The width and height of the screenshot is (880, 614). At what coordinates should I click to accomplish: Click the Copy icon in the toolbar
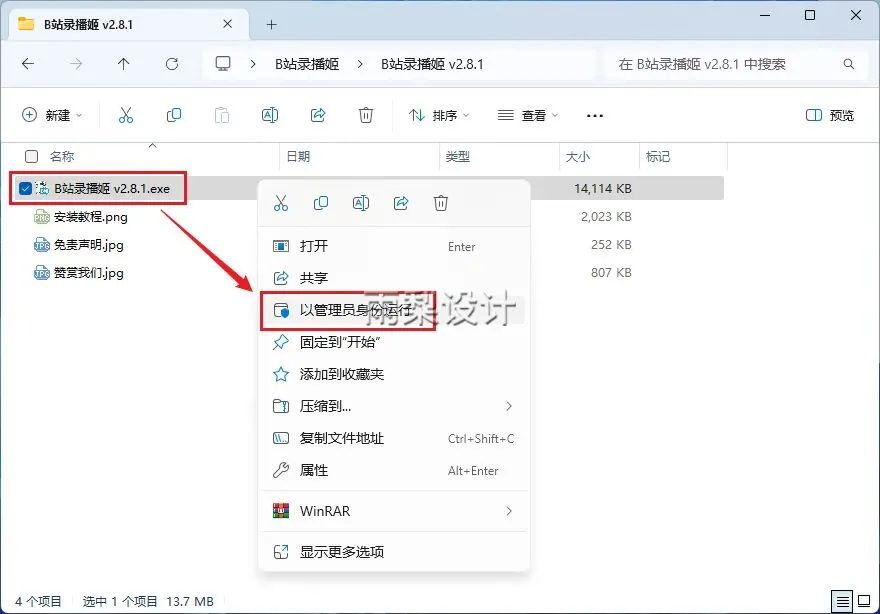click(174, 115)
